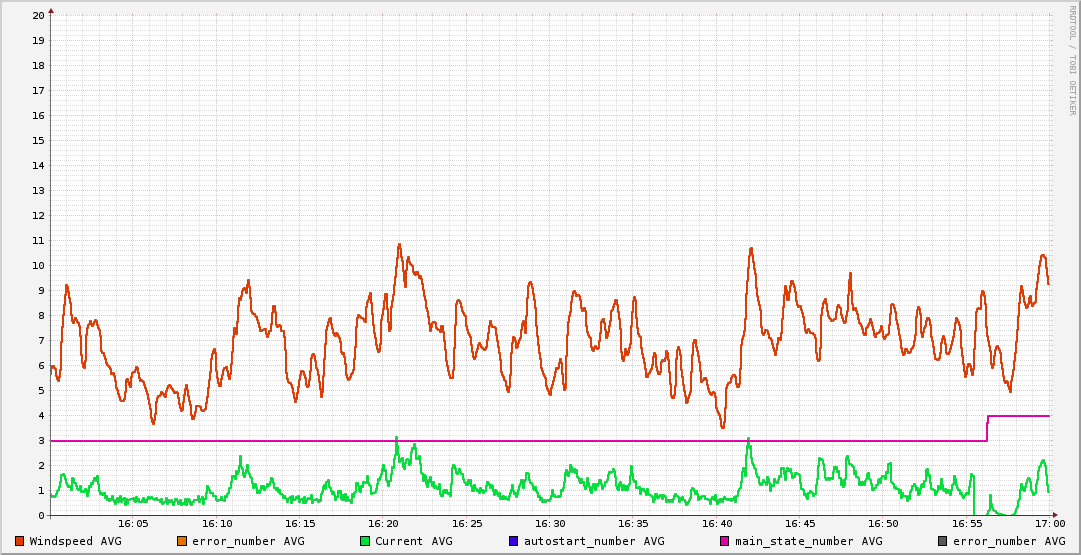Click the orange error_number legend swatch
The height and width of the screenshot is (555, 1081).
181,541
